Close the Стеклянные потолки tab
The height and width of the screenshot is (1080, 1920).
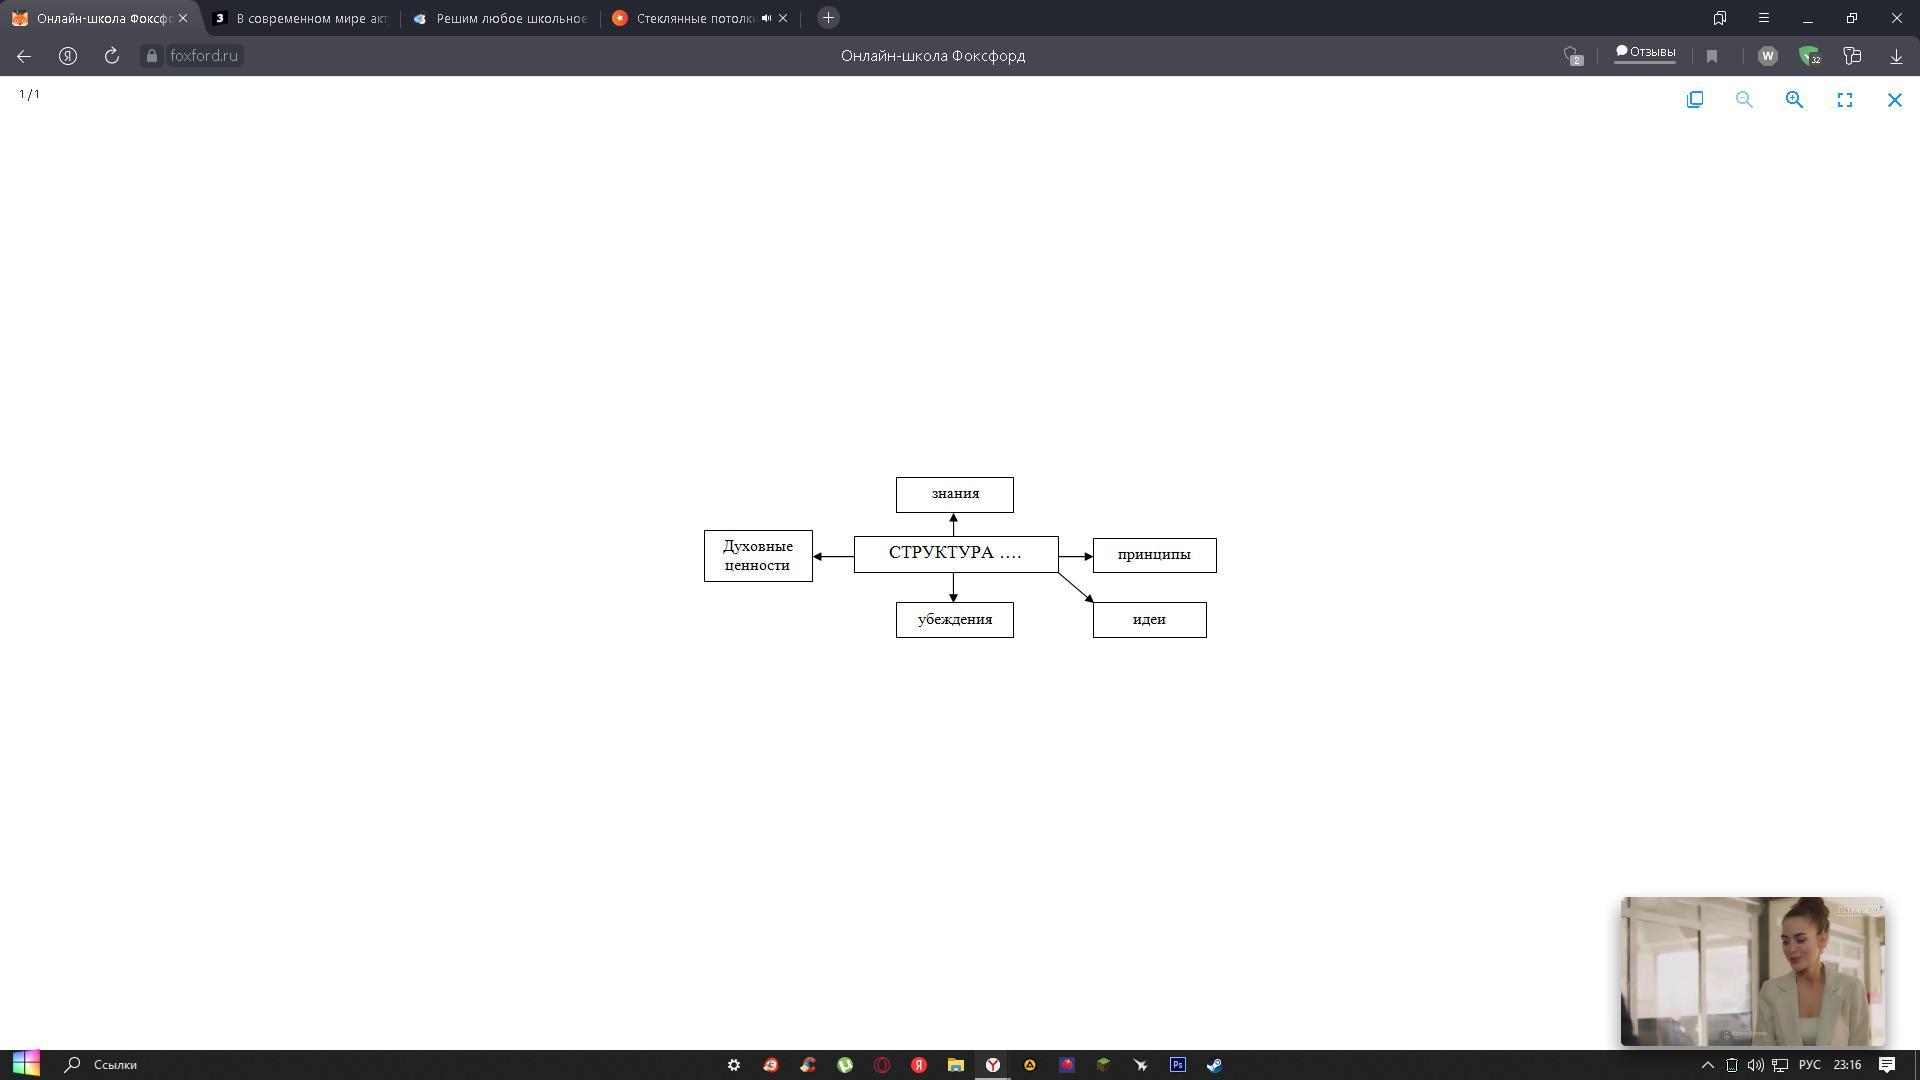(x=783, y=18)
